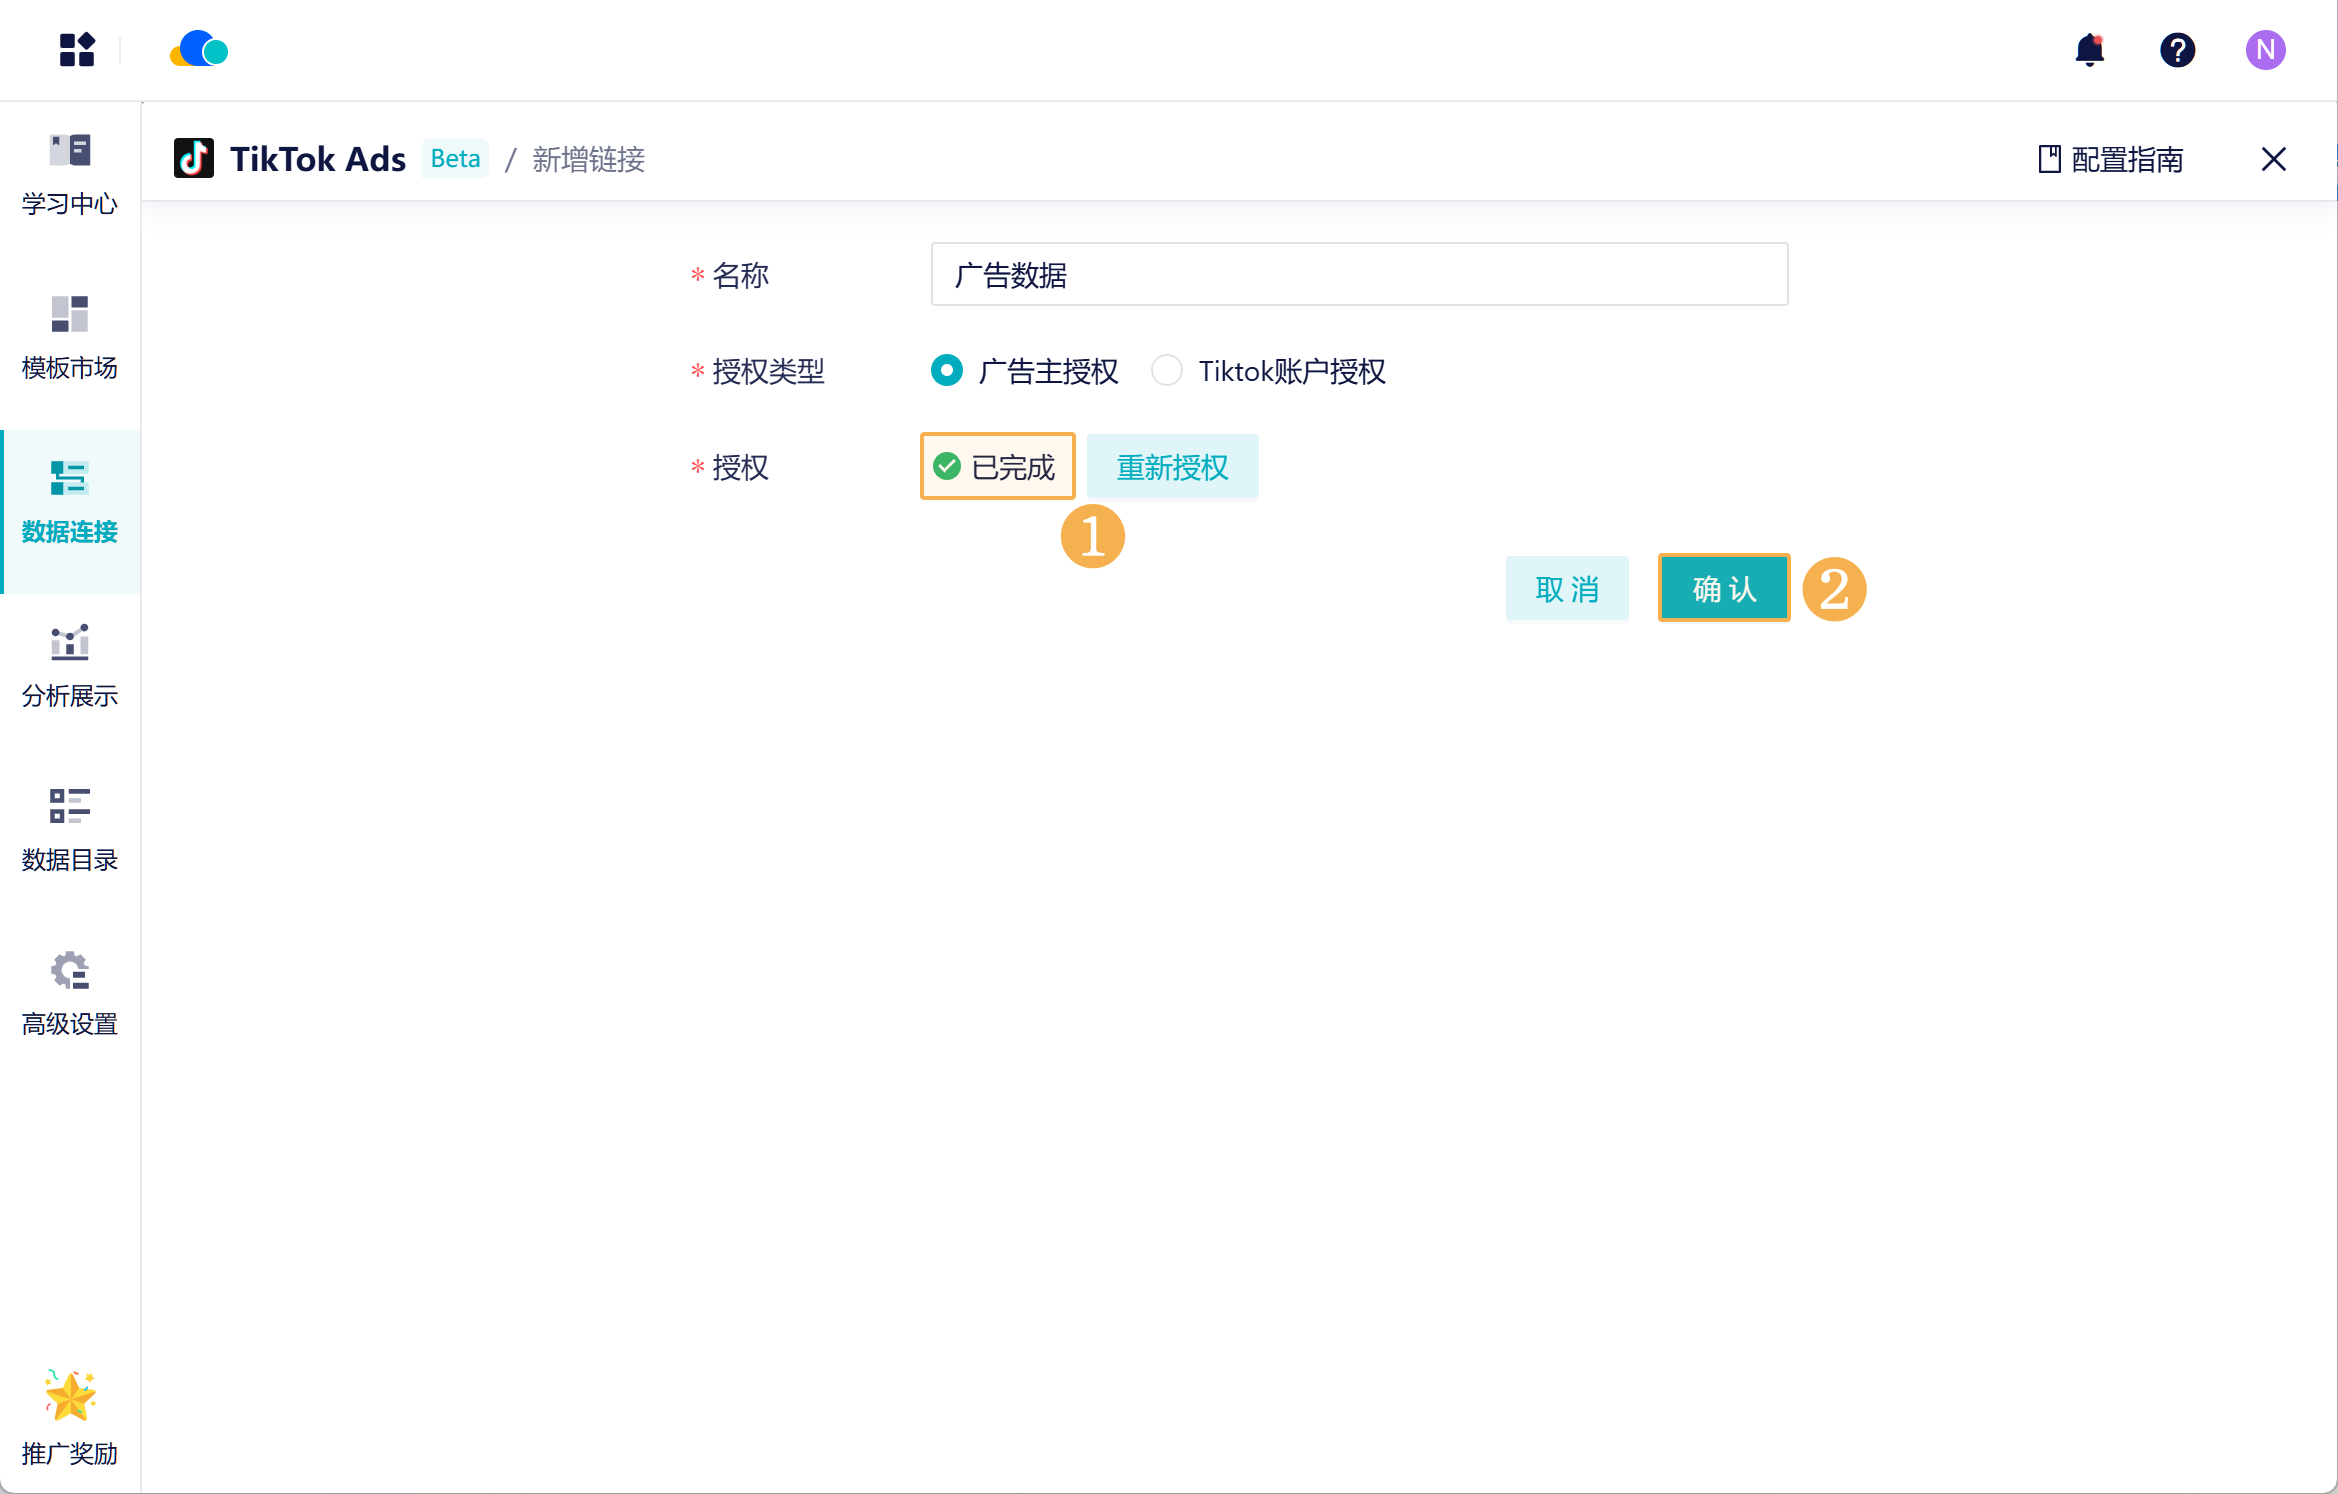Select Tiktok账户授权 radio option
Image resolution: width=2338 pixels, height=1494 pixels.
[1167, 371]
